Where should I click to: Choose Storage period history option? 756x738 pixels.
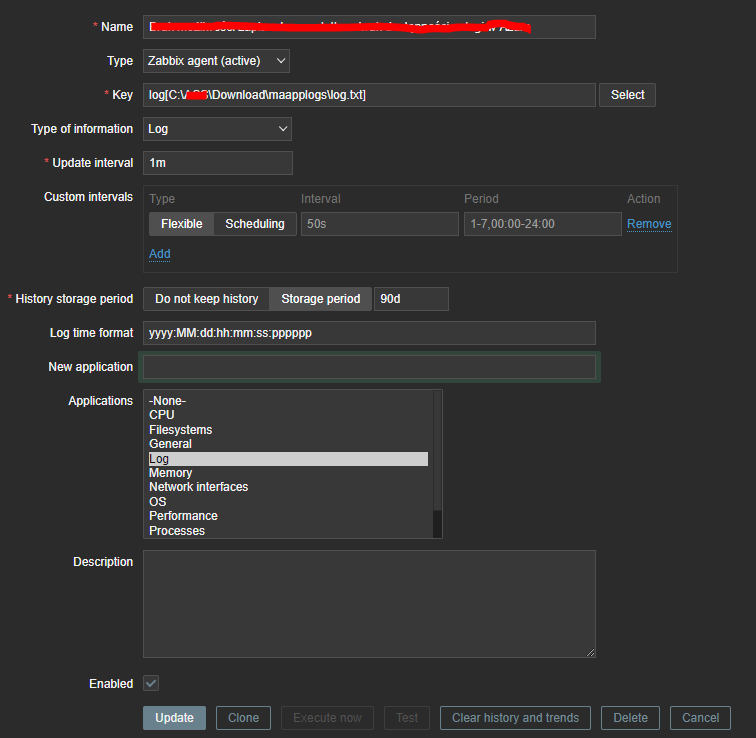320,299
